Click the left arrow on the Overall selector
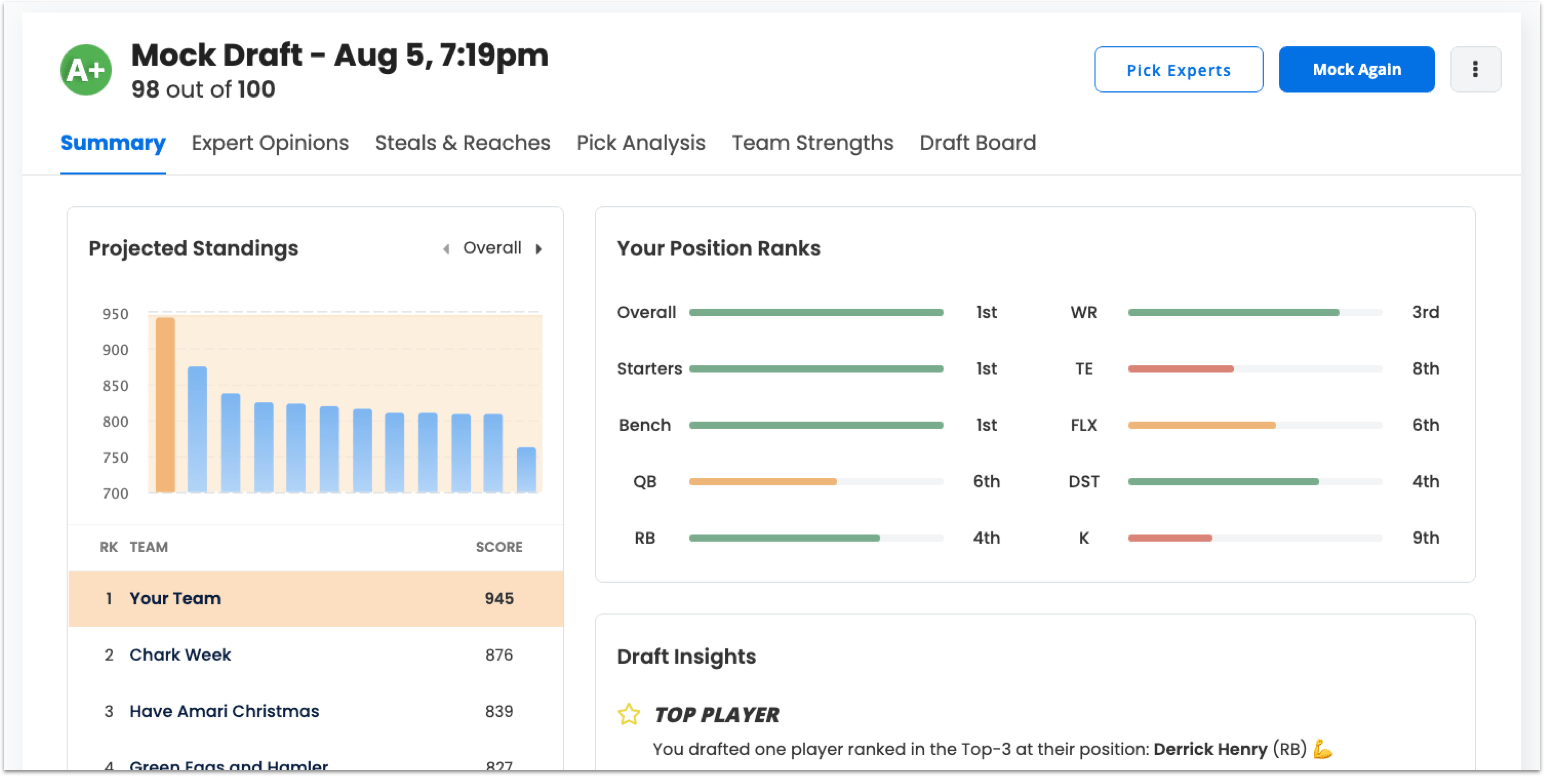 [446, 248]
